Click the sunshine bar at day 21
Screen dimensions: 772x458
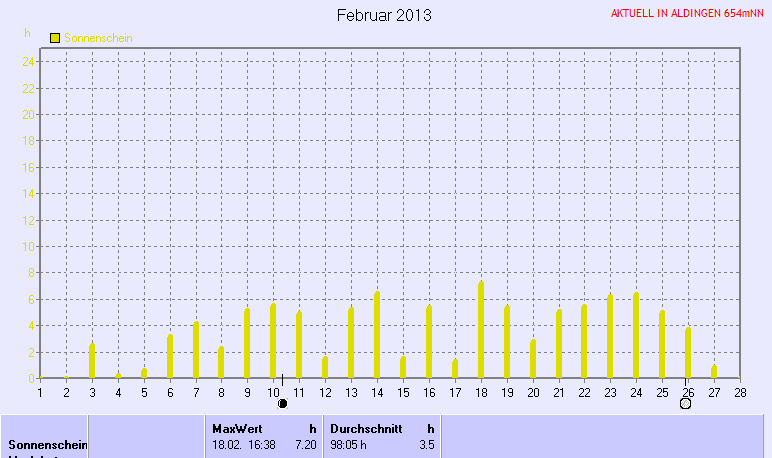point(558,343)
